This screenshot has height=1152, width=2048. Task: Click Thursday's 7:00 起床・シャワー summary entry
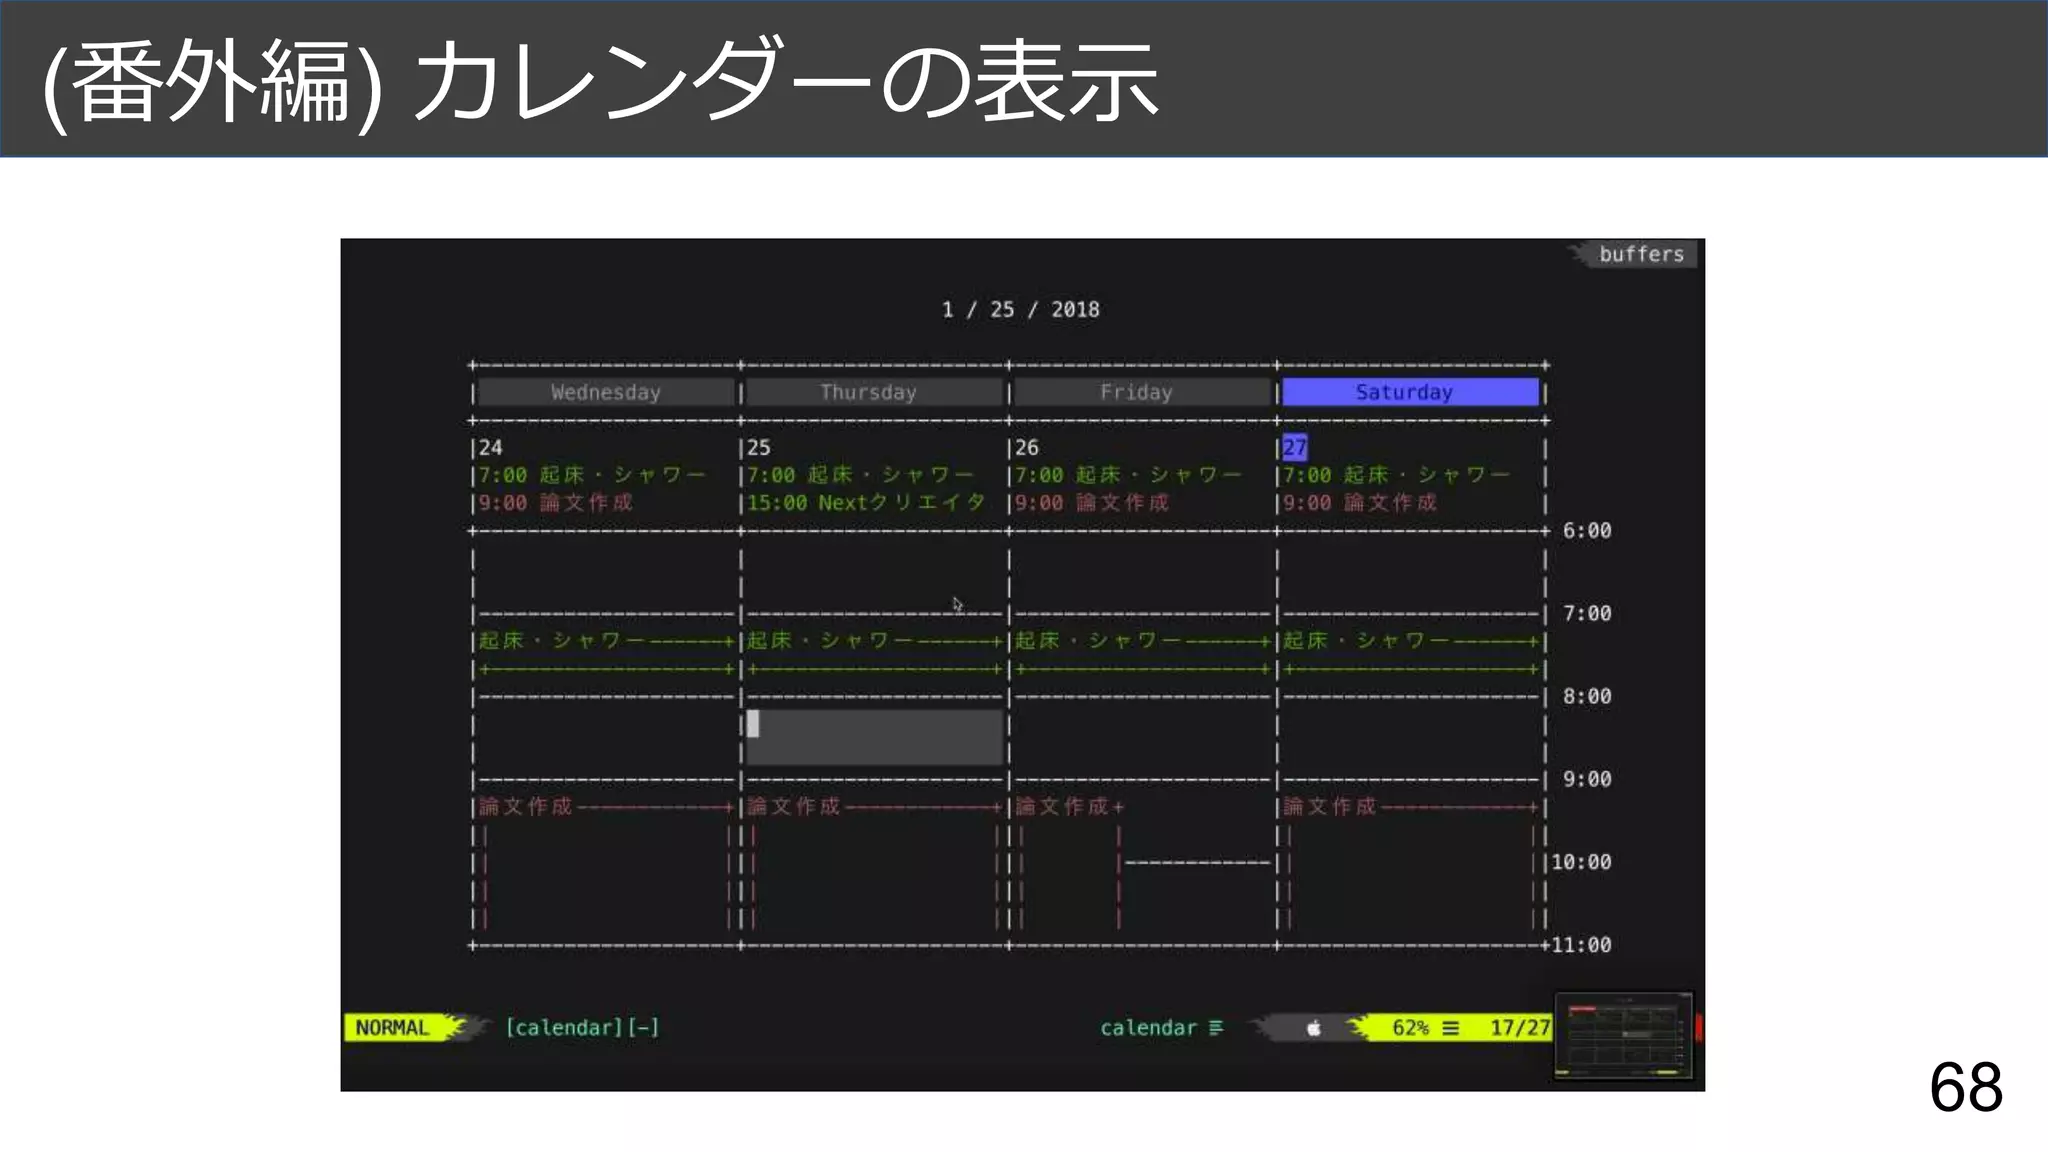pos(860,474)
